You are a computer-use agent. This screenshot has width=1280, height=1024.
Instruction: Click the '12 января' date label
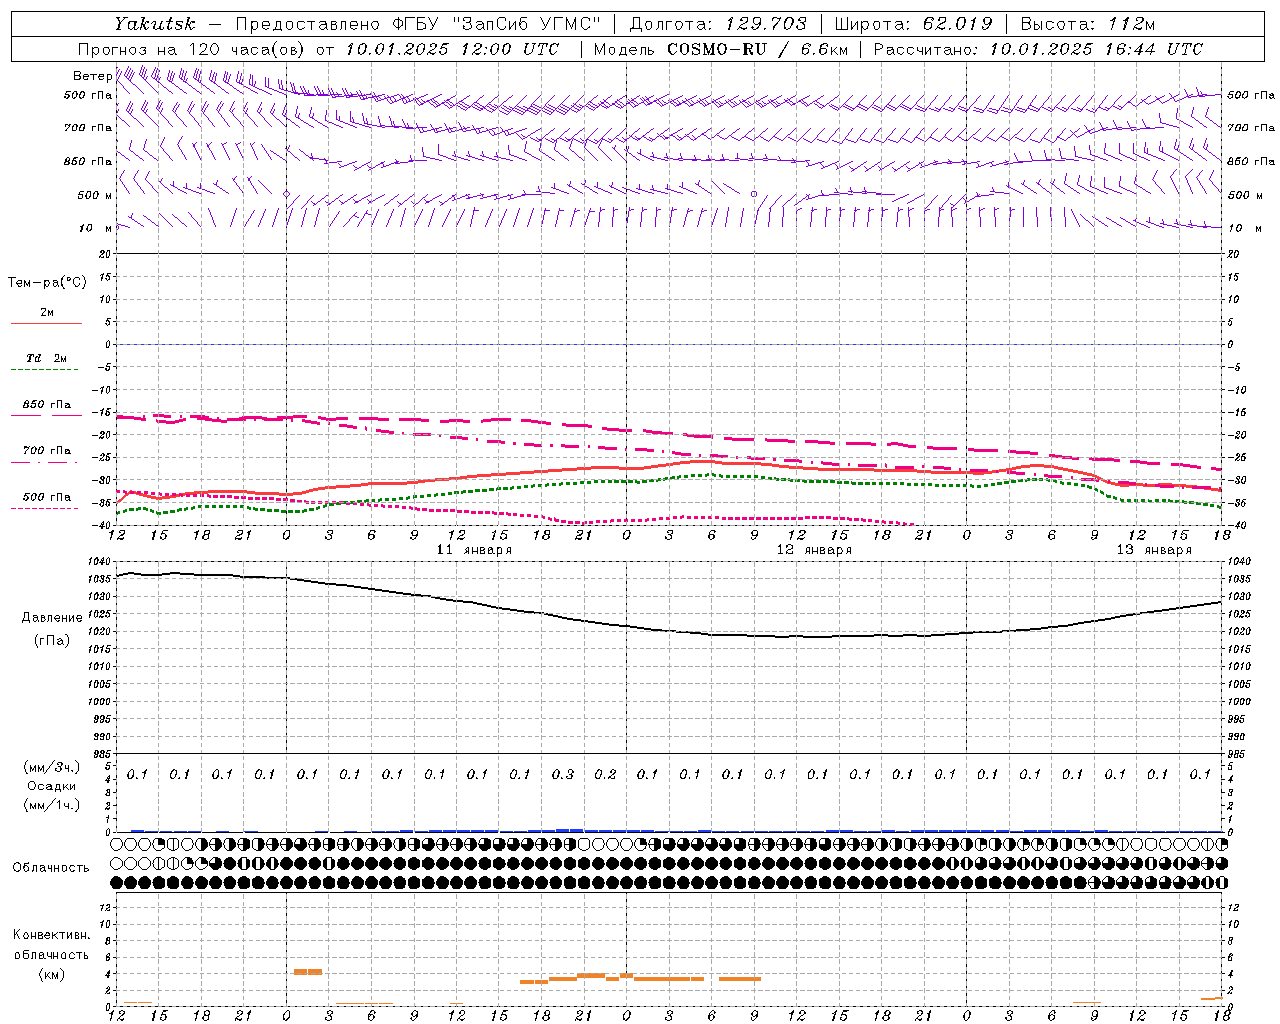tap(814, 550)
